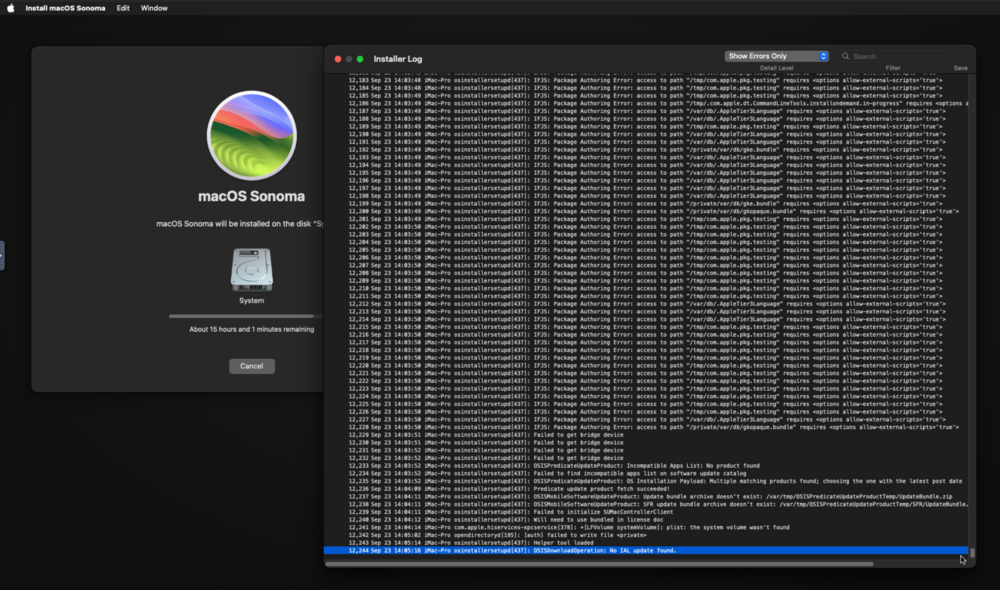
Task: Click the About 15 hours remaining text
Action: (251, 329)
